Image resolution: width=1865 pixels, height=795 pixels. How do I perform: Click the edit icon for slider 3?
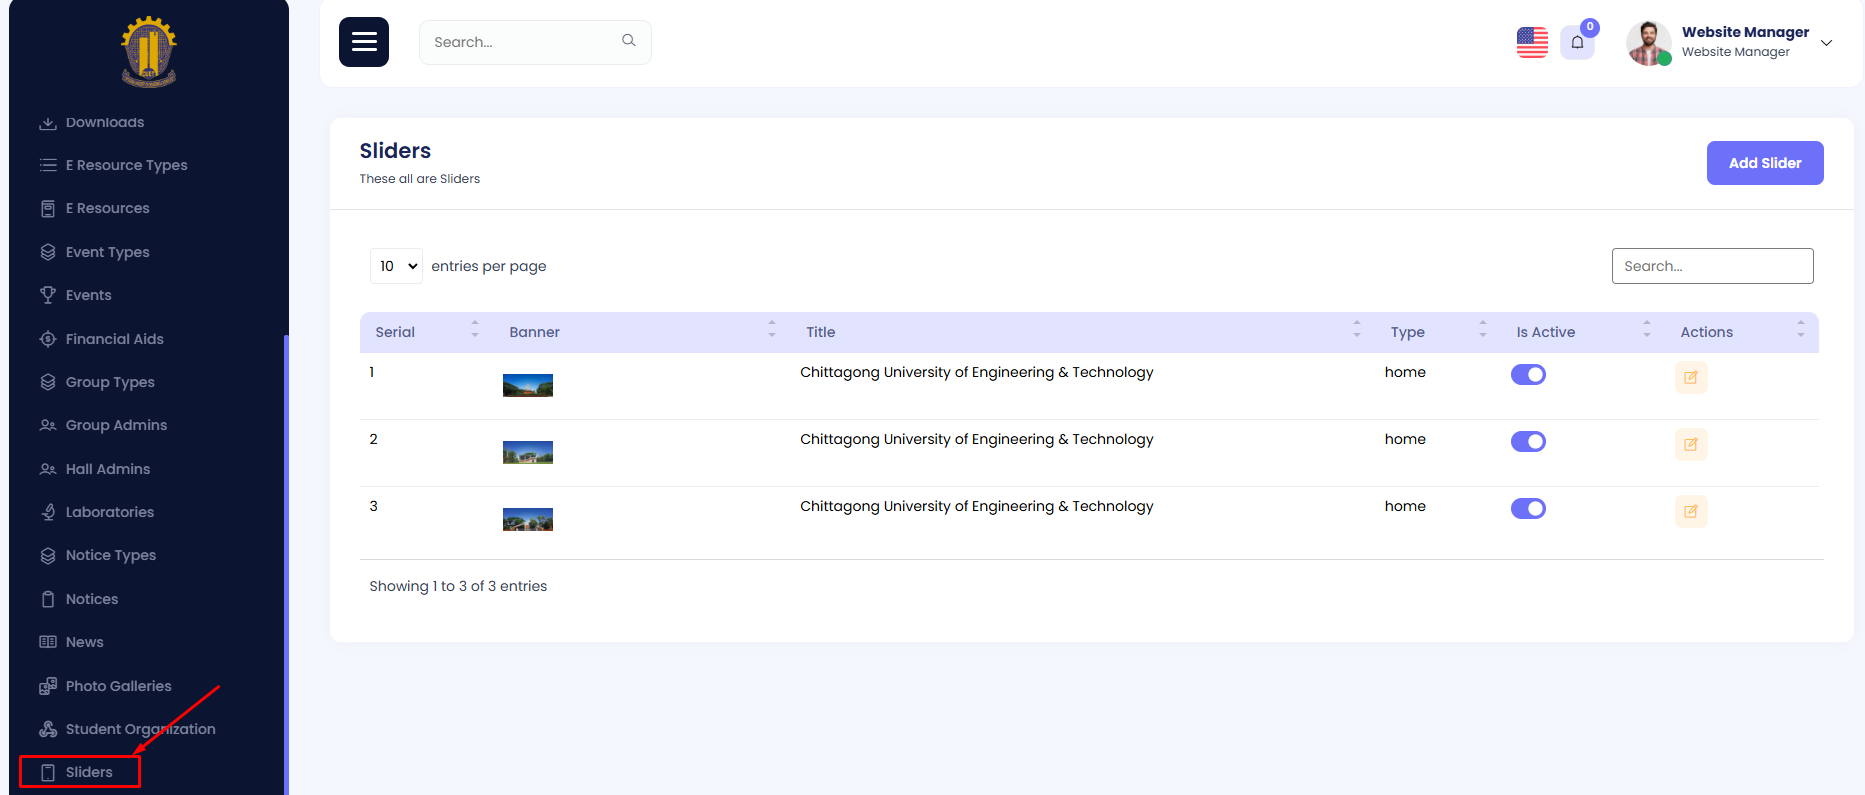1691,511
